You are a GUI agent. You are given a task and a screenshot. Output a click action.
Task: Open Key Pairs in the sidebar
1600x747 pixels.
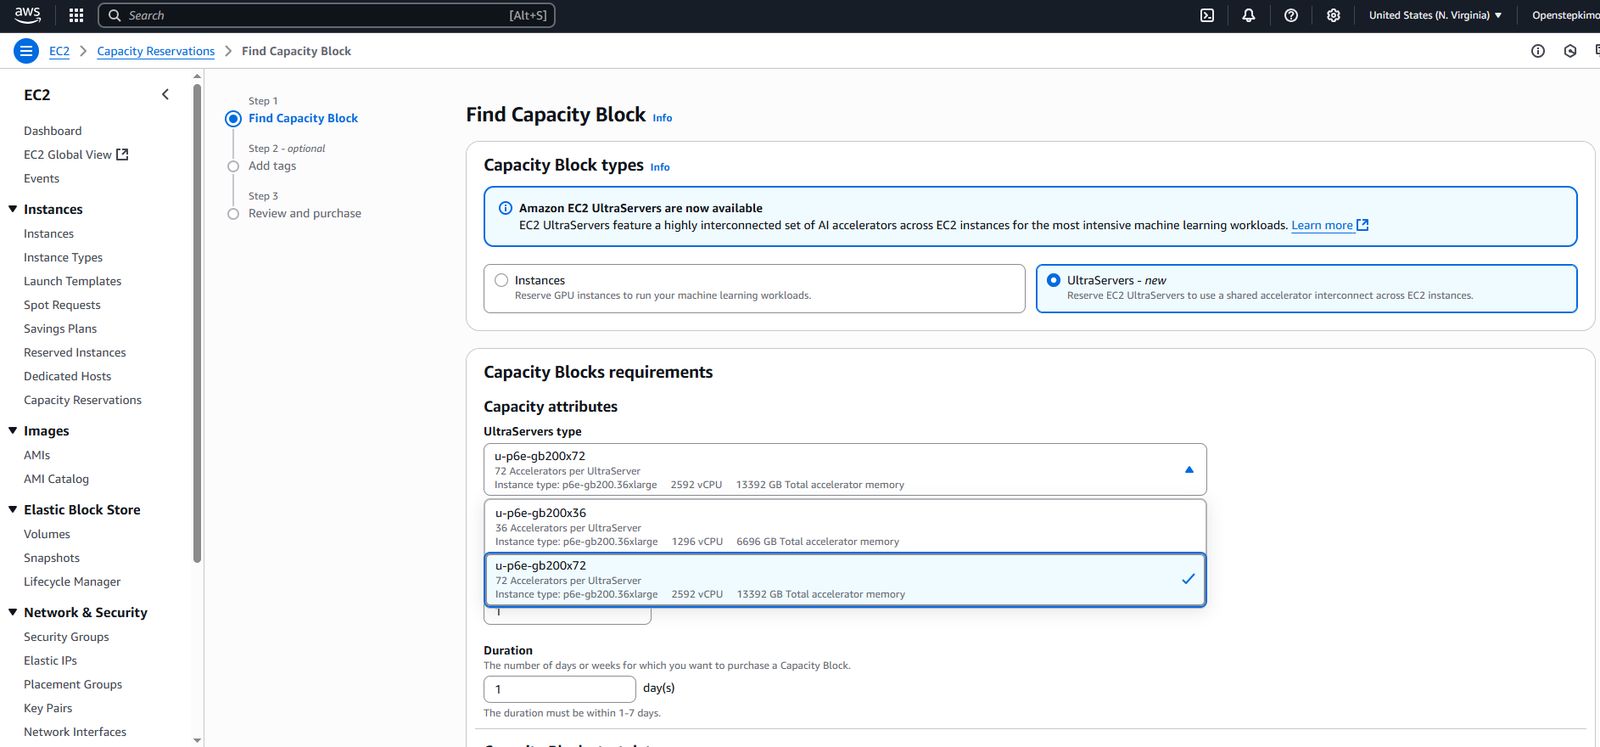click(x=48, y=708)
